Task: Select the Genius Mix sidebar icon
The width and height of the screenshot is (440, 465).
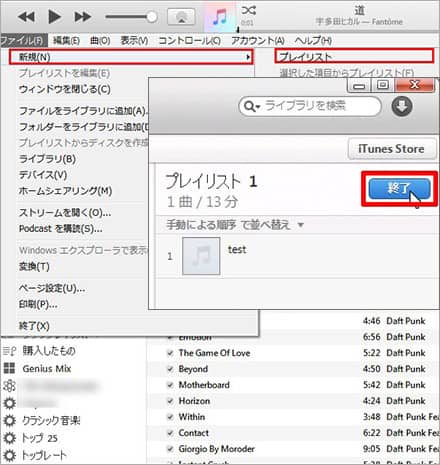Action: click(x=9, y=368)
